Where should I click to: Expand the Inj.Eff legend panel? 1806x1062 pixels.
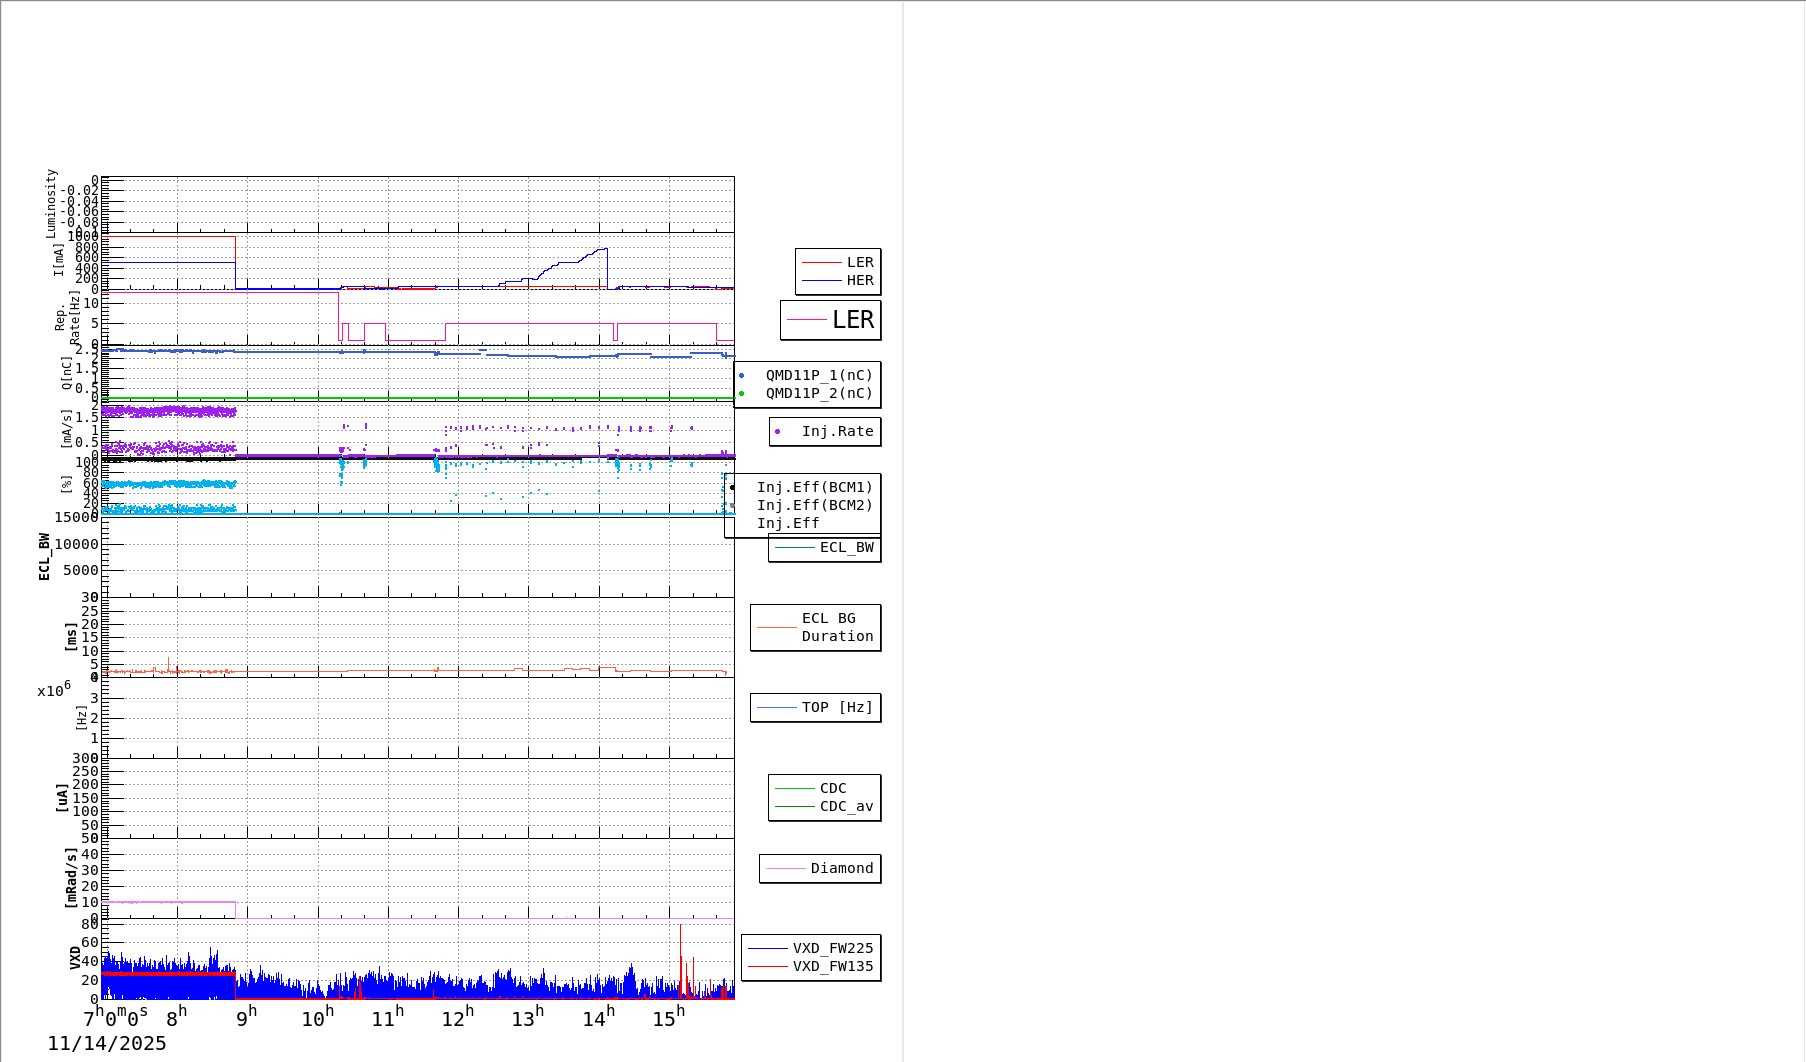[x=800, y=523]
